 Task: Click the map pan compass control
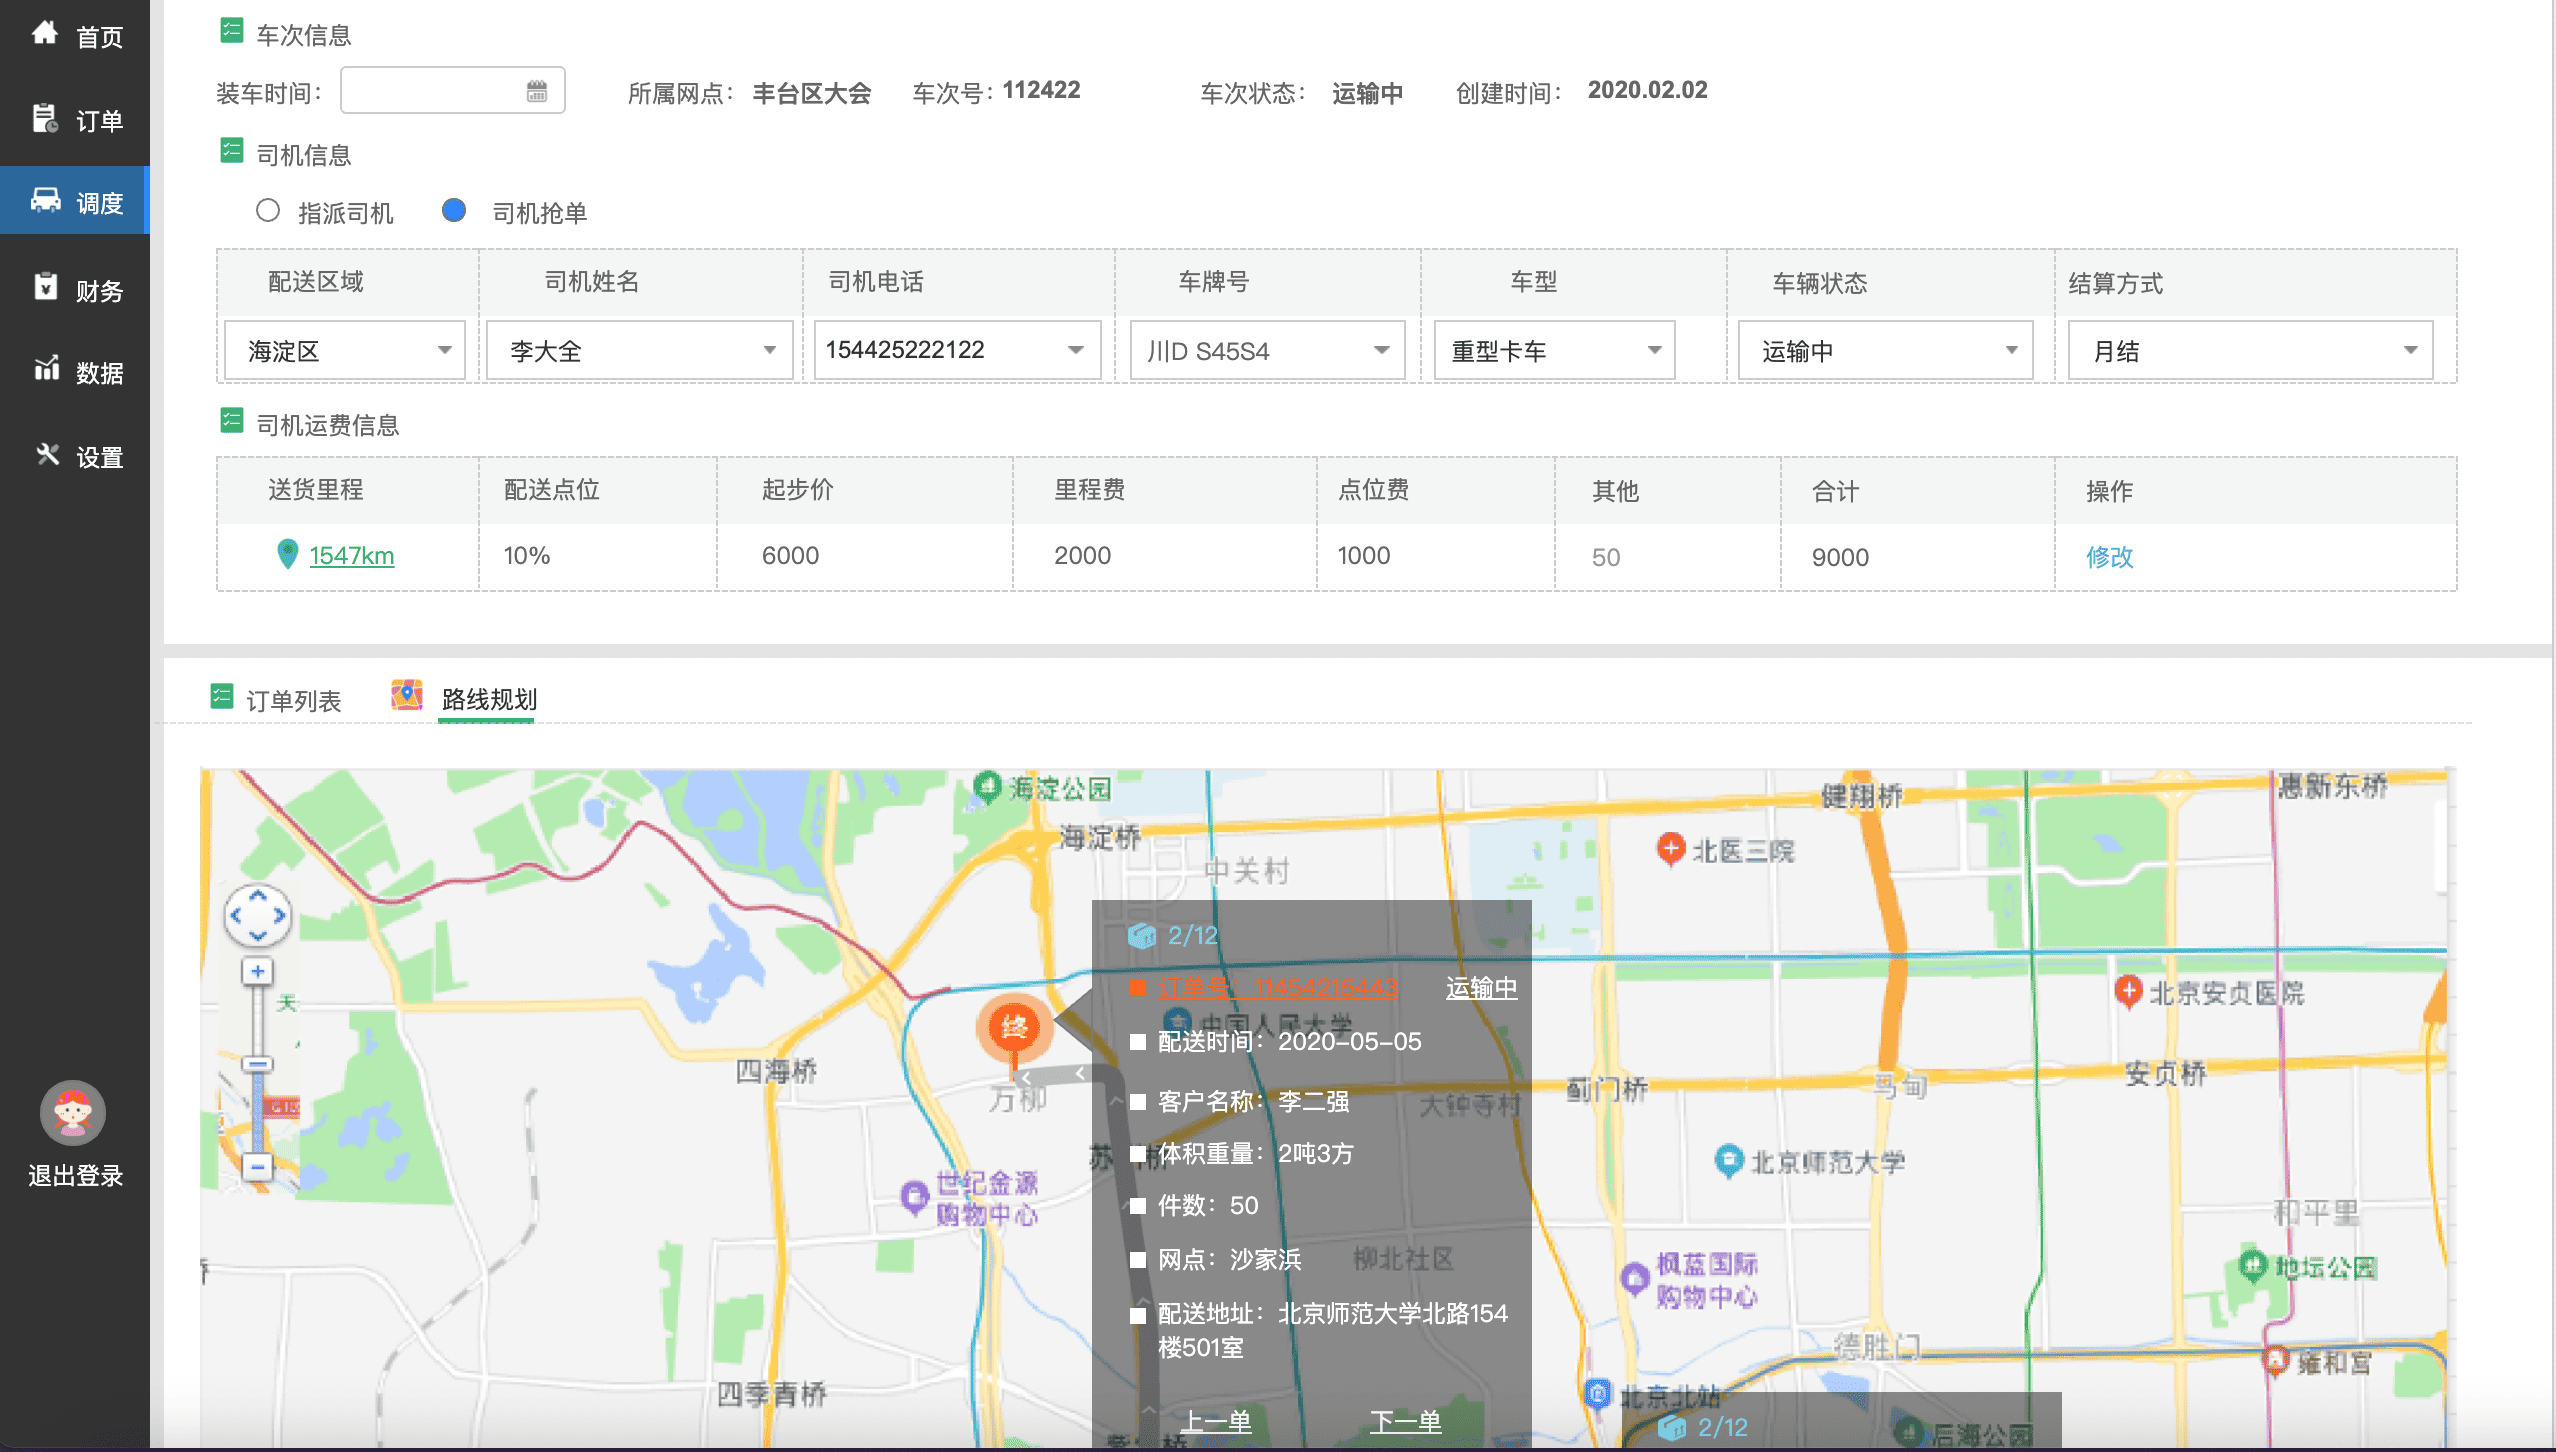(258, 915)
